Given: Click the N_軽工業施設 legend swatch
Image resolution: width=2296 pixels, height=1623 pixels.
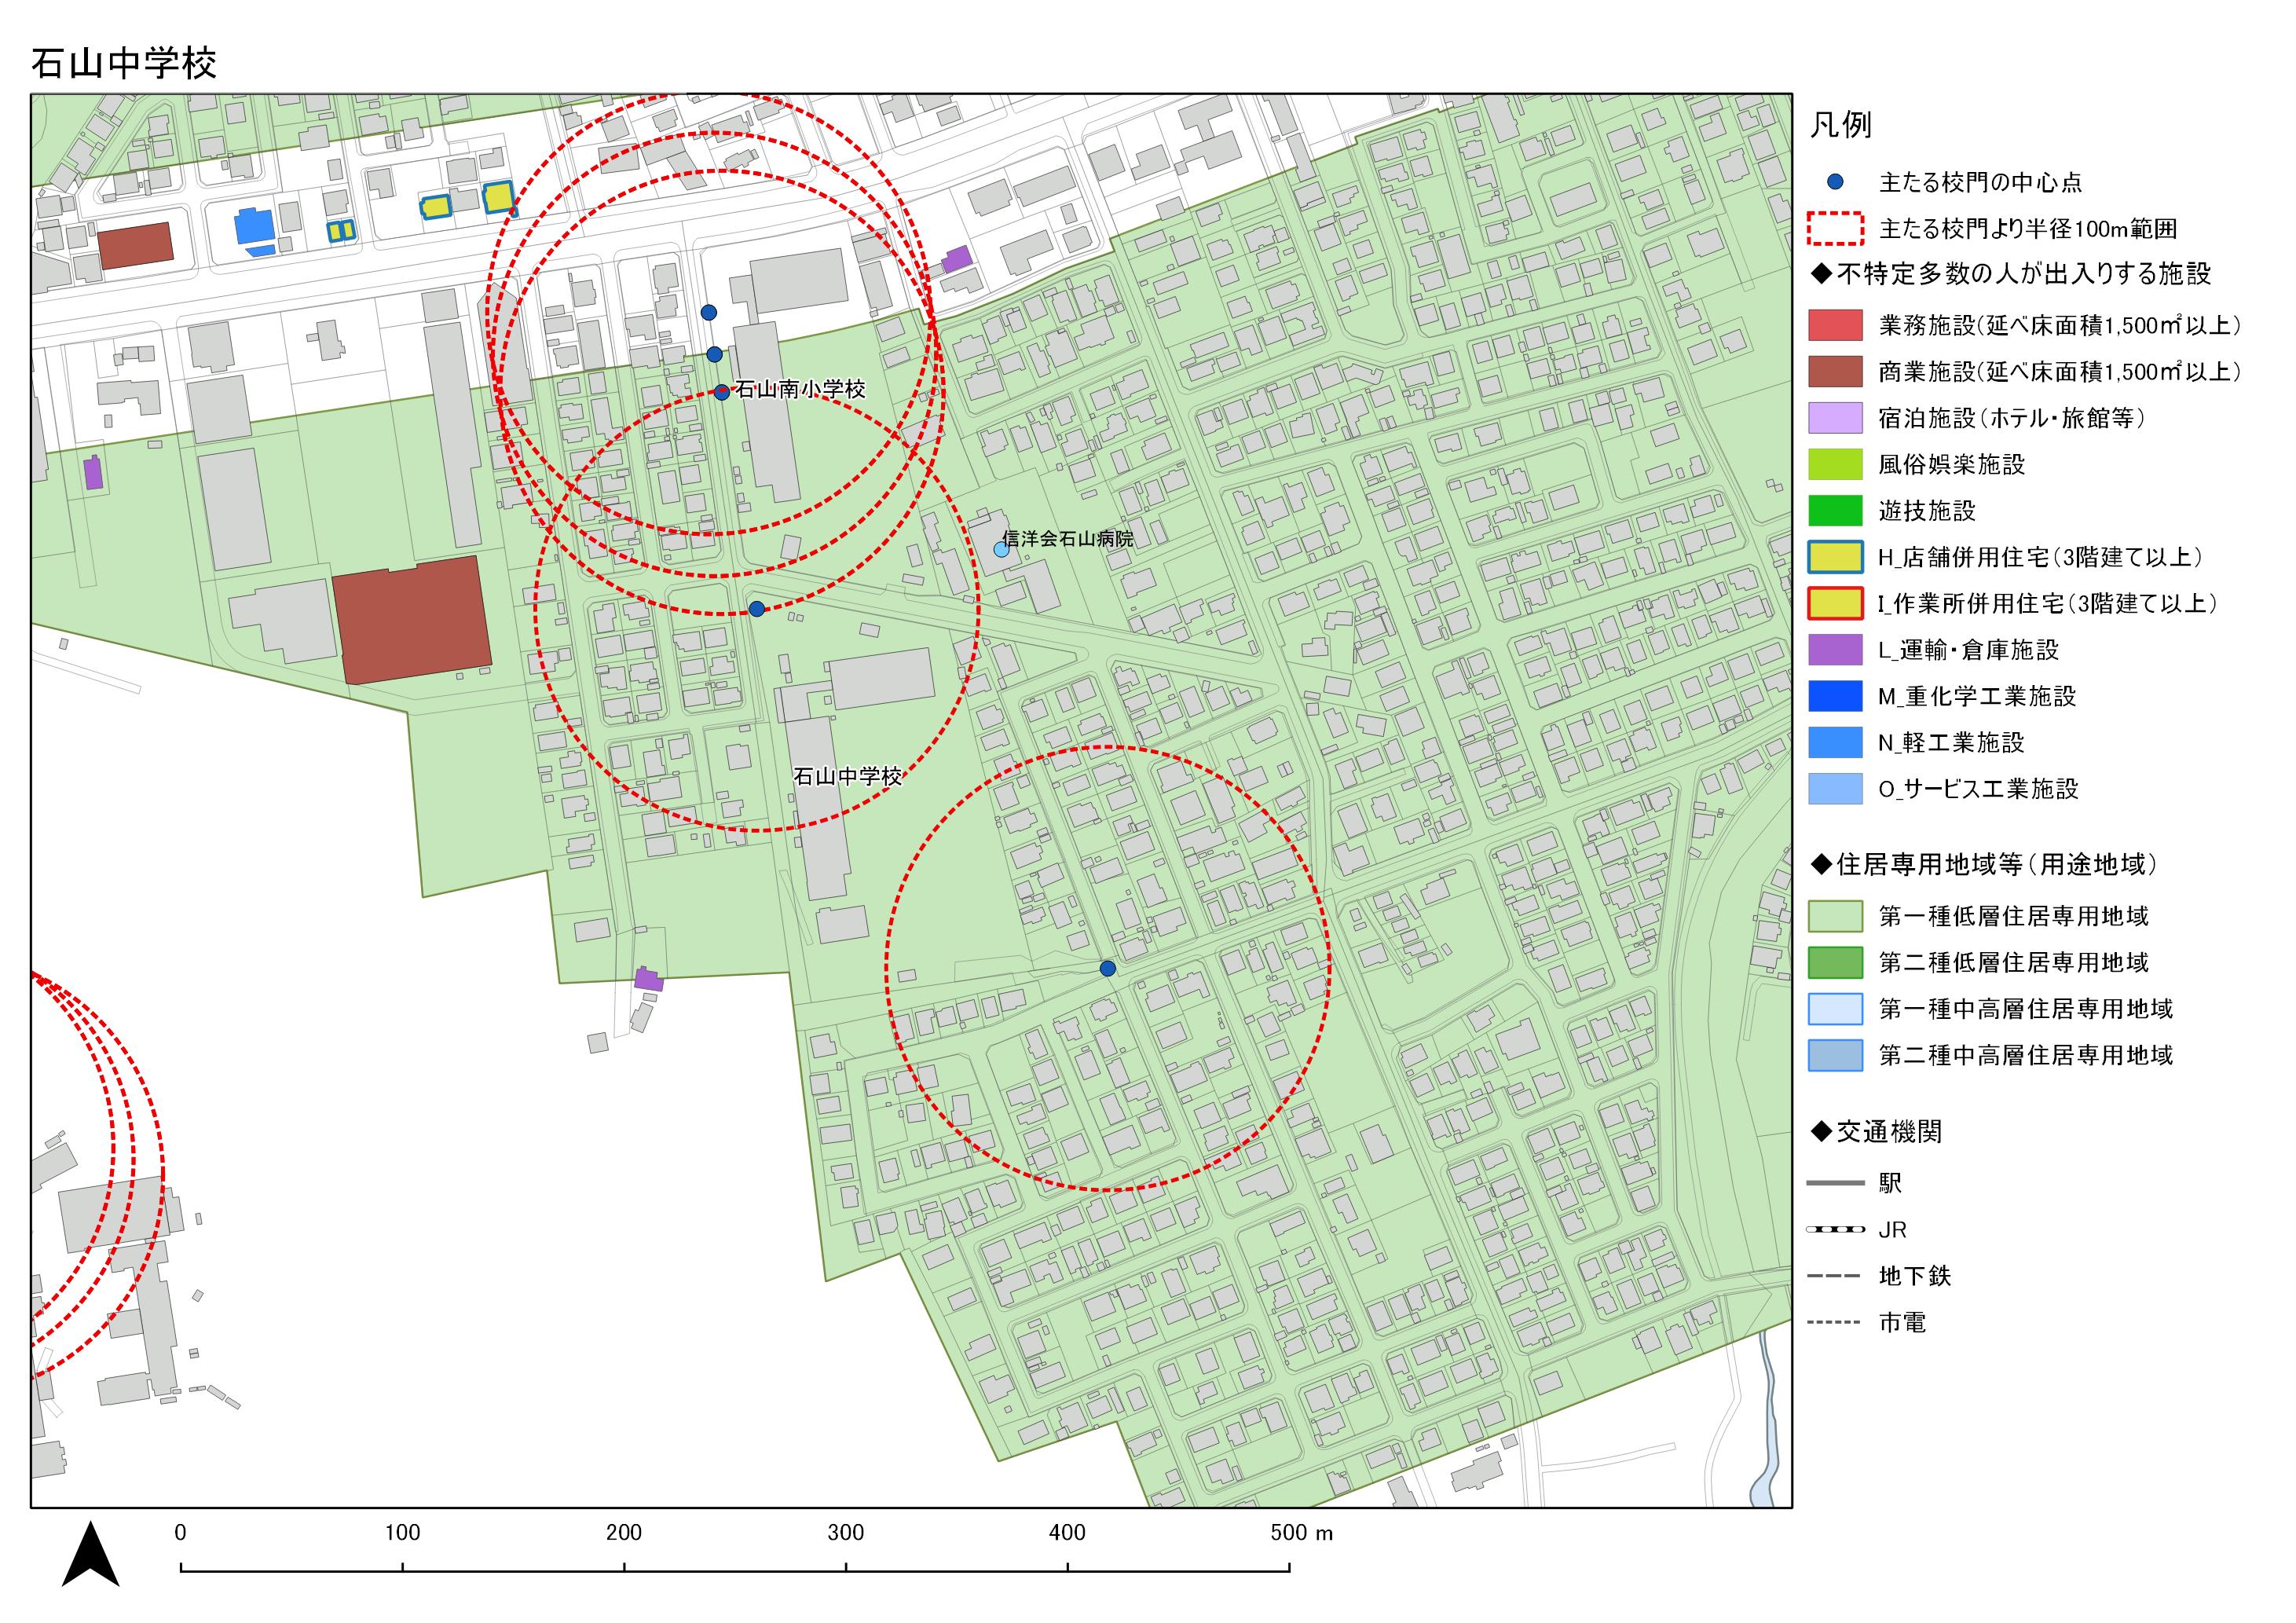Looking at the screenshot, I should 1835,742.
